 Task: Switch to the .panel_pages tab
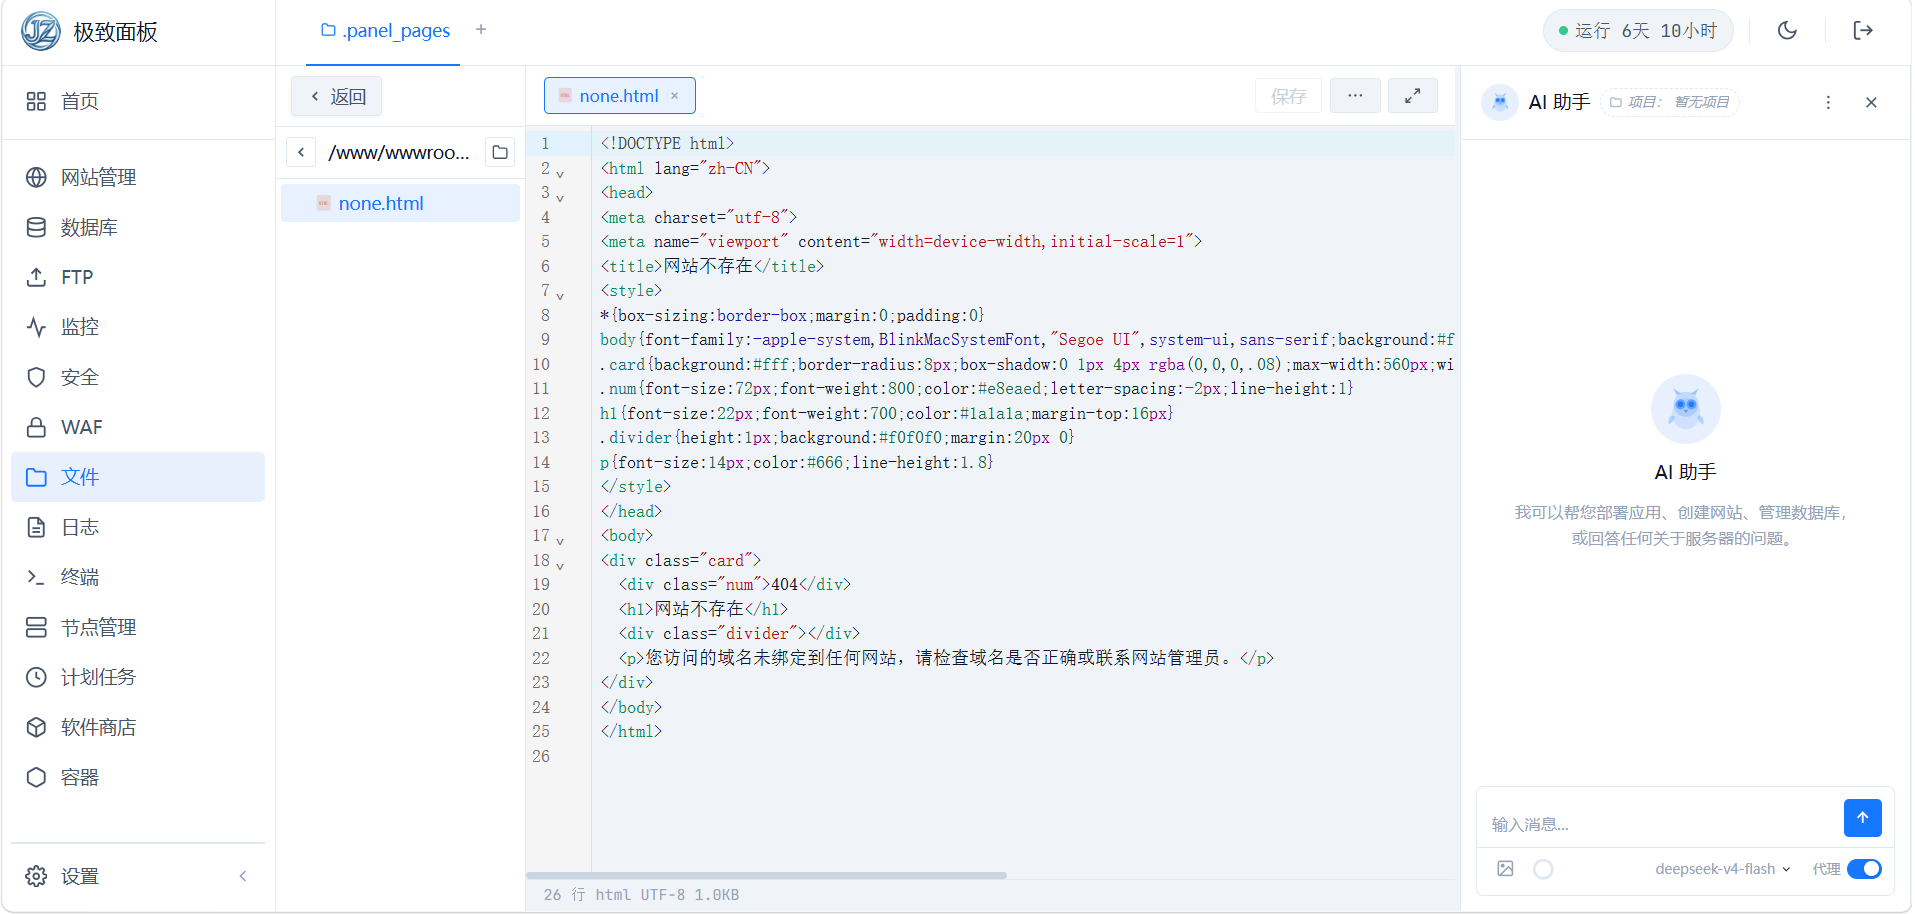click(x=385, y=31)
